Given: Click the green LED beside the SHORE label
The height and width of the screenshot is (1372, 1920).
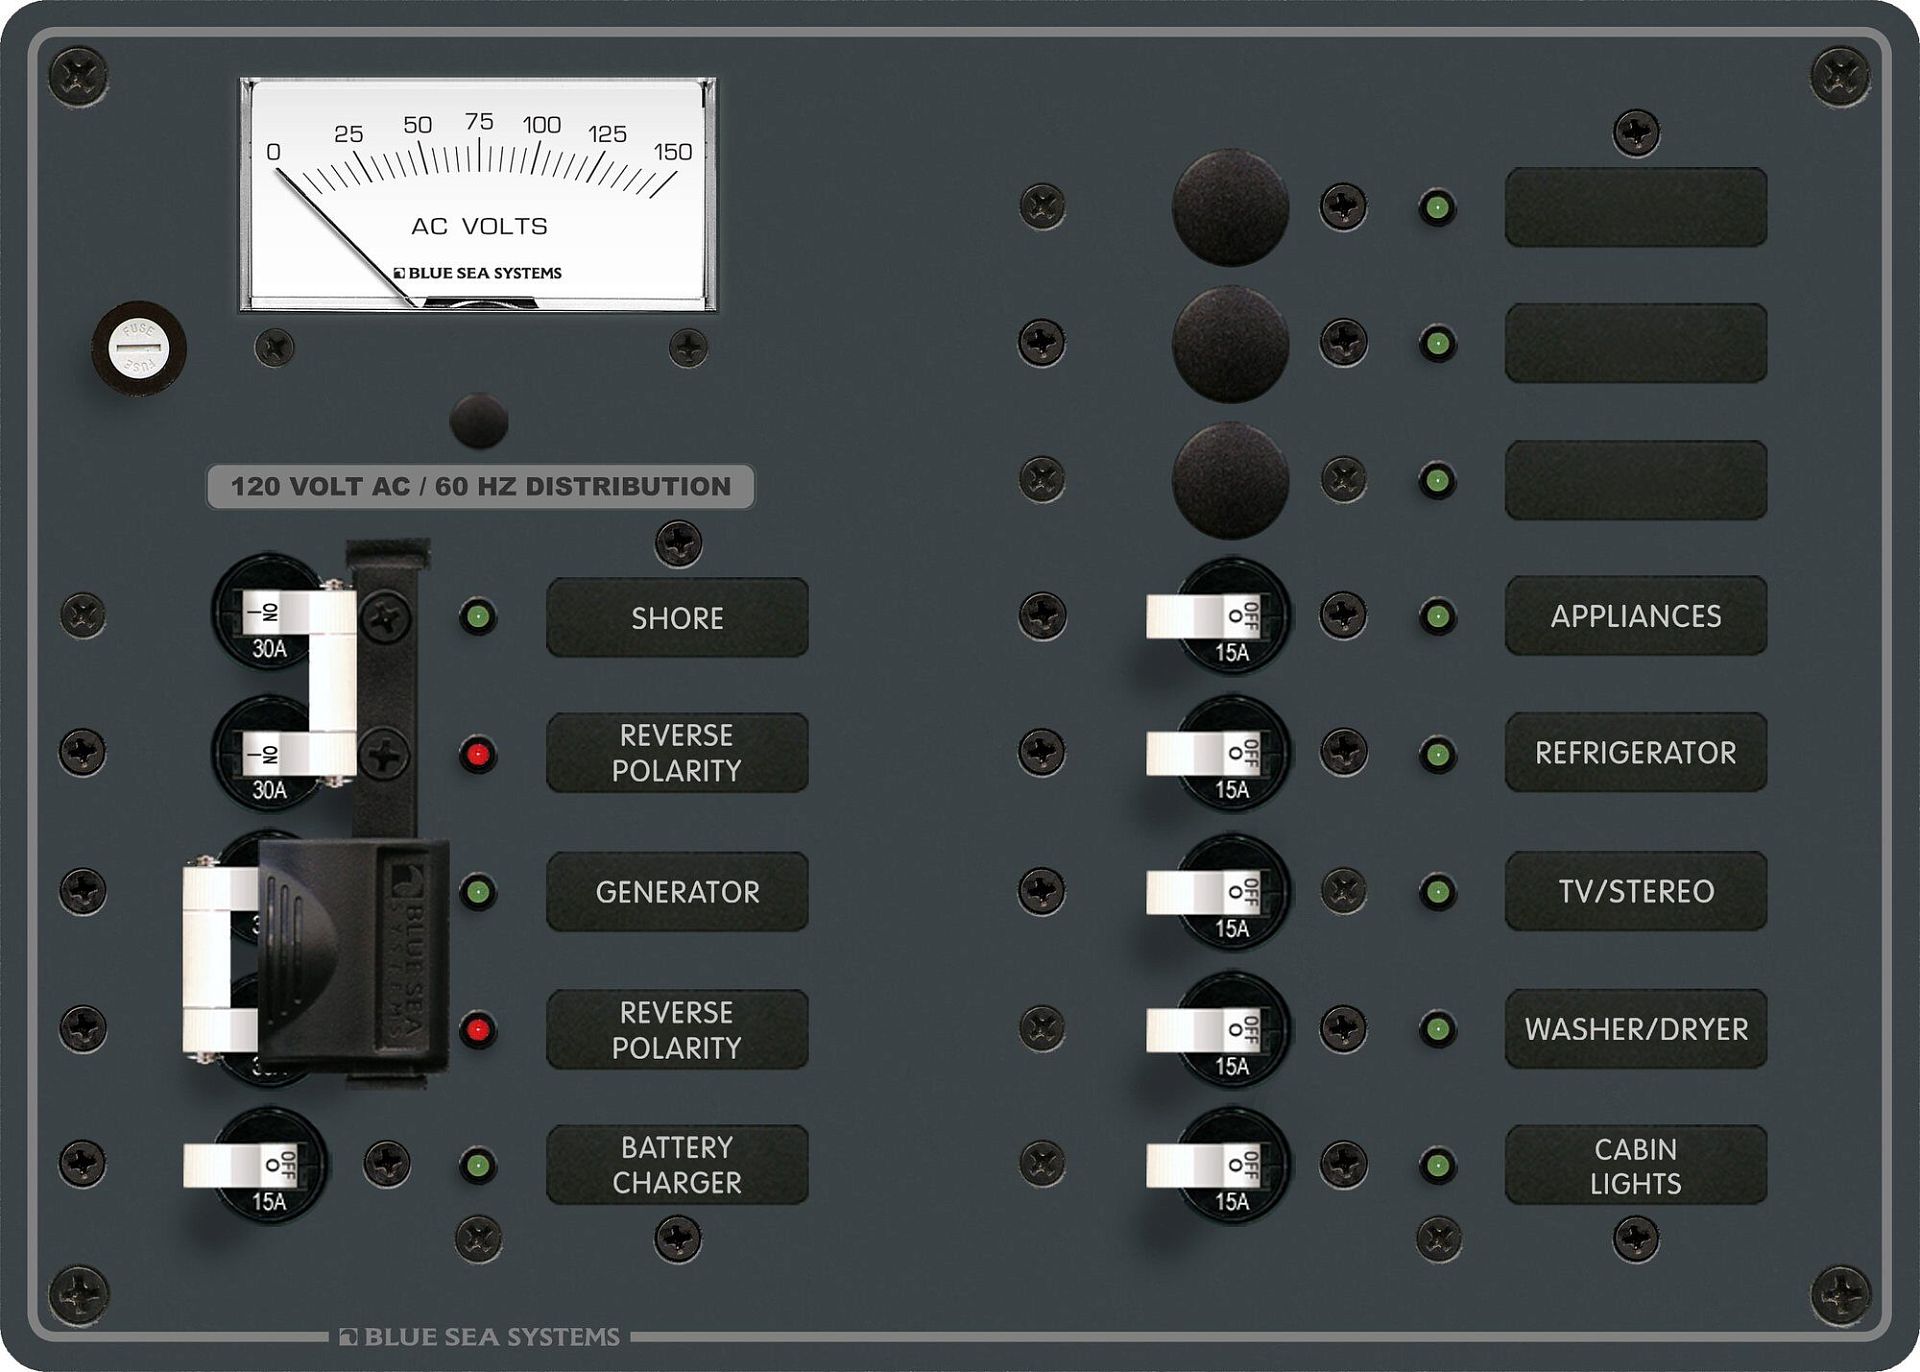Looking at the screenshot, I should 478,616.
